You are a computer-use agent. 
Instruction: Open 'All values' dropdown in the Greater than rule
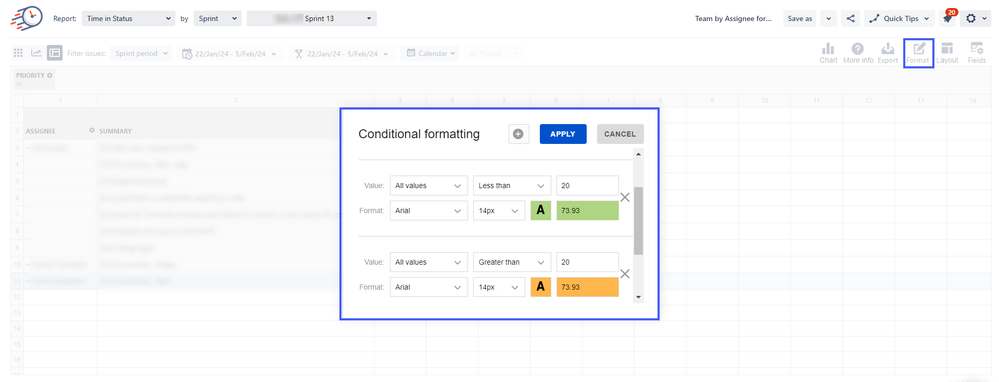click(429, 262)
